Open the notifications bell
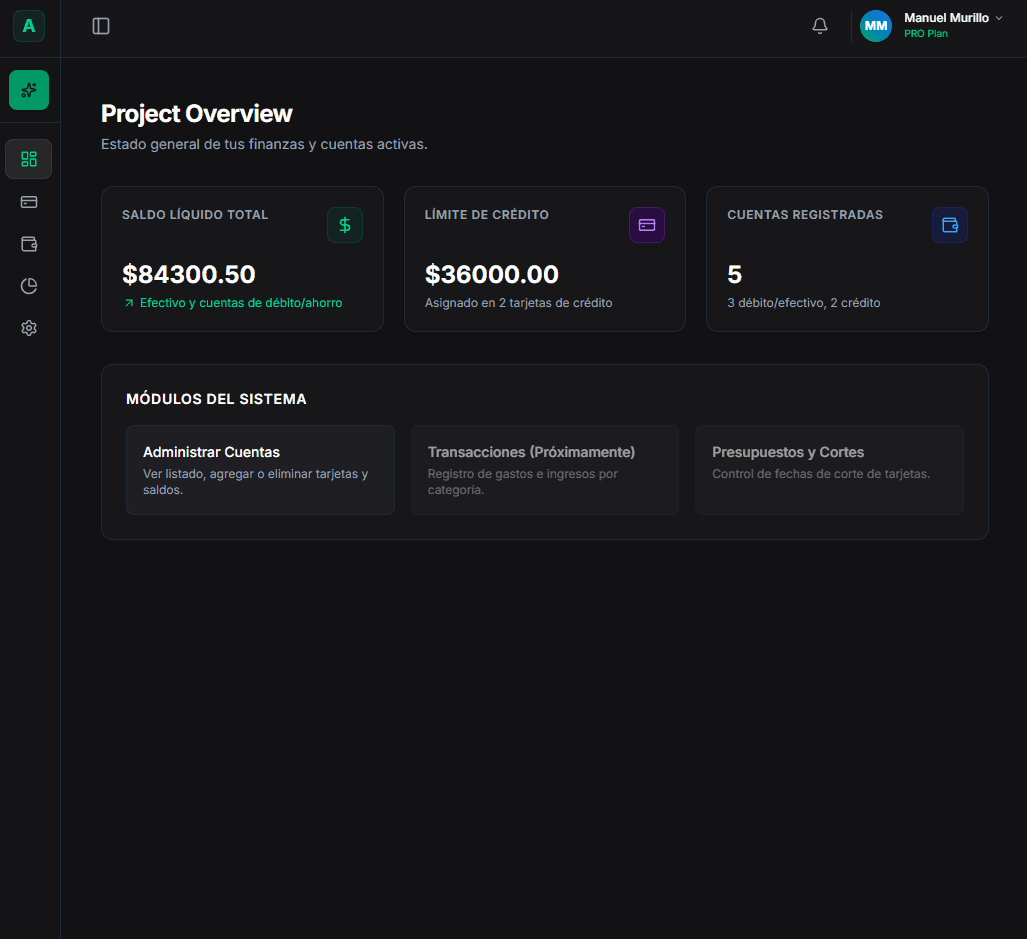Screen dimensions: 1027x939 pos(819,26)
